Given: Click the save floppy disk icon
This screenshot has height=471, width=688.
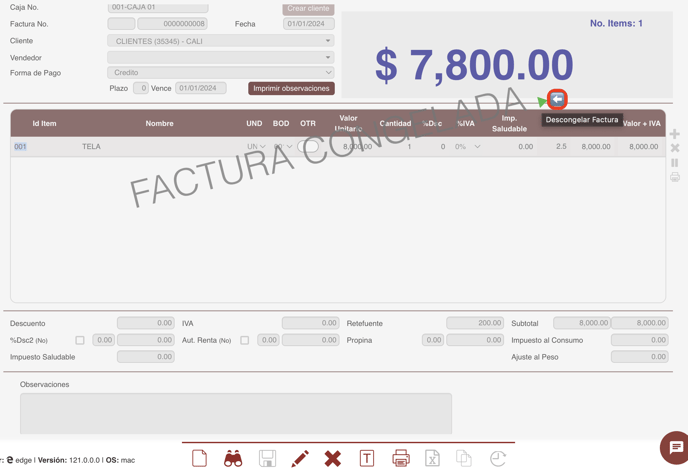Looking at the screenshot, I should pos(267,458).
